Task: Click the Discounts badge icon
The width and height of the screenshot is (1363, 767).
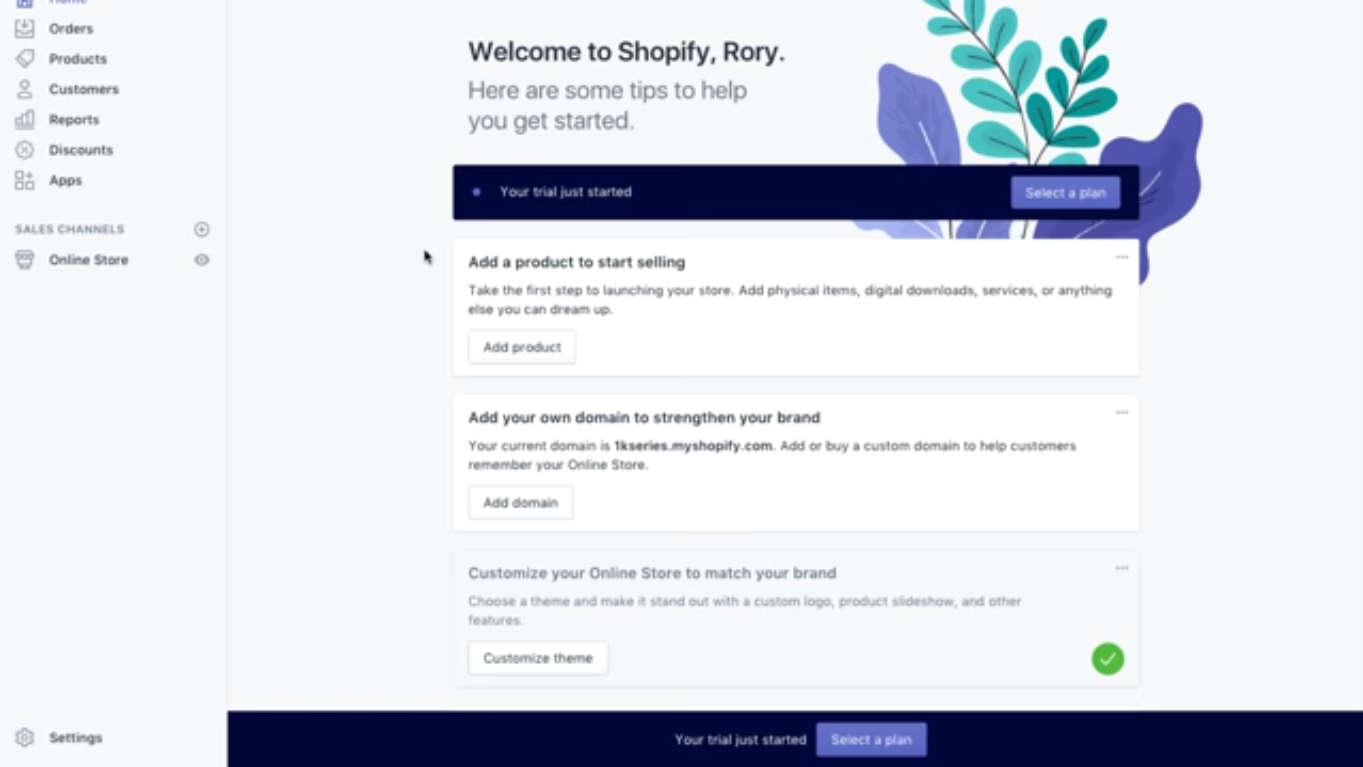Action: click(x=24, y=150)
